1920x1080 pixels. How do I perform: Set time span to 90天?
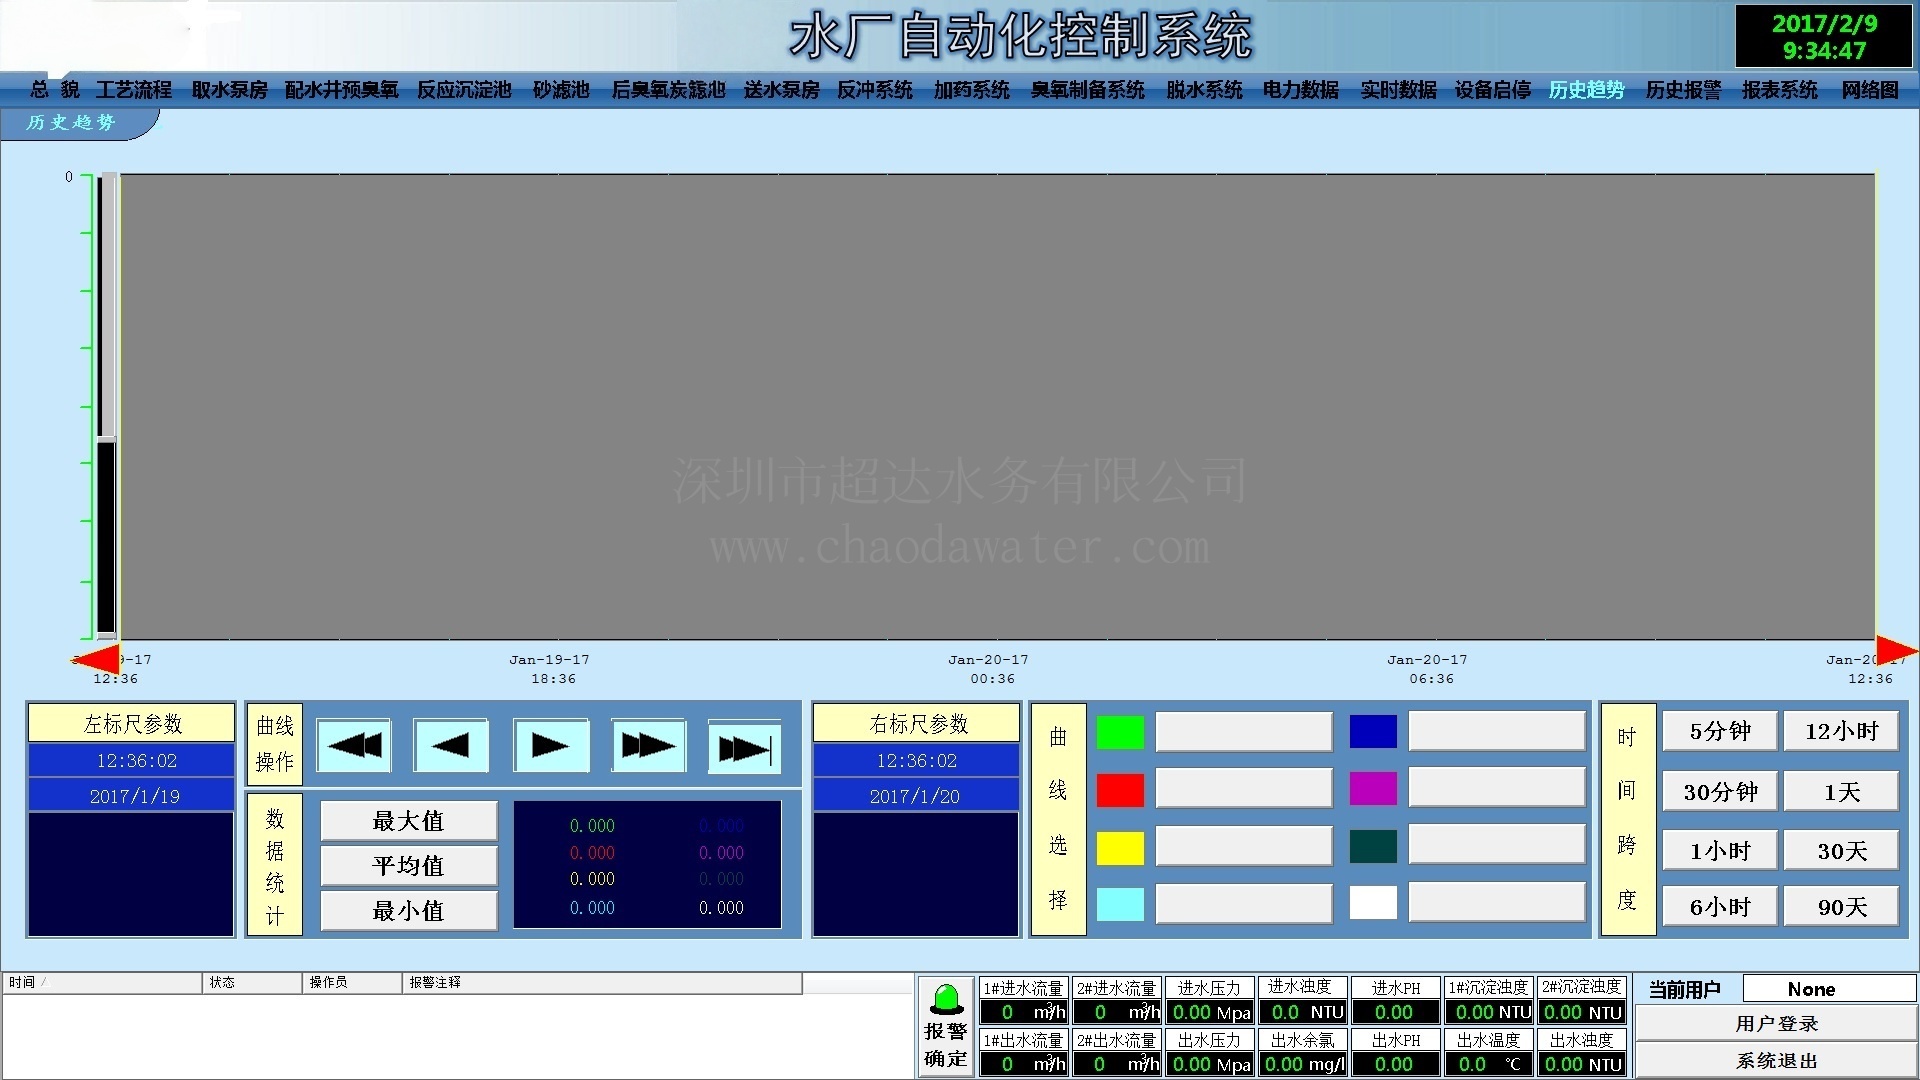coord(1841,907)
